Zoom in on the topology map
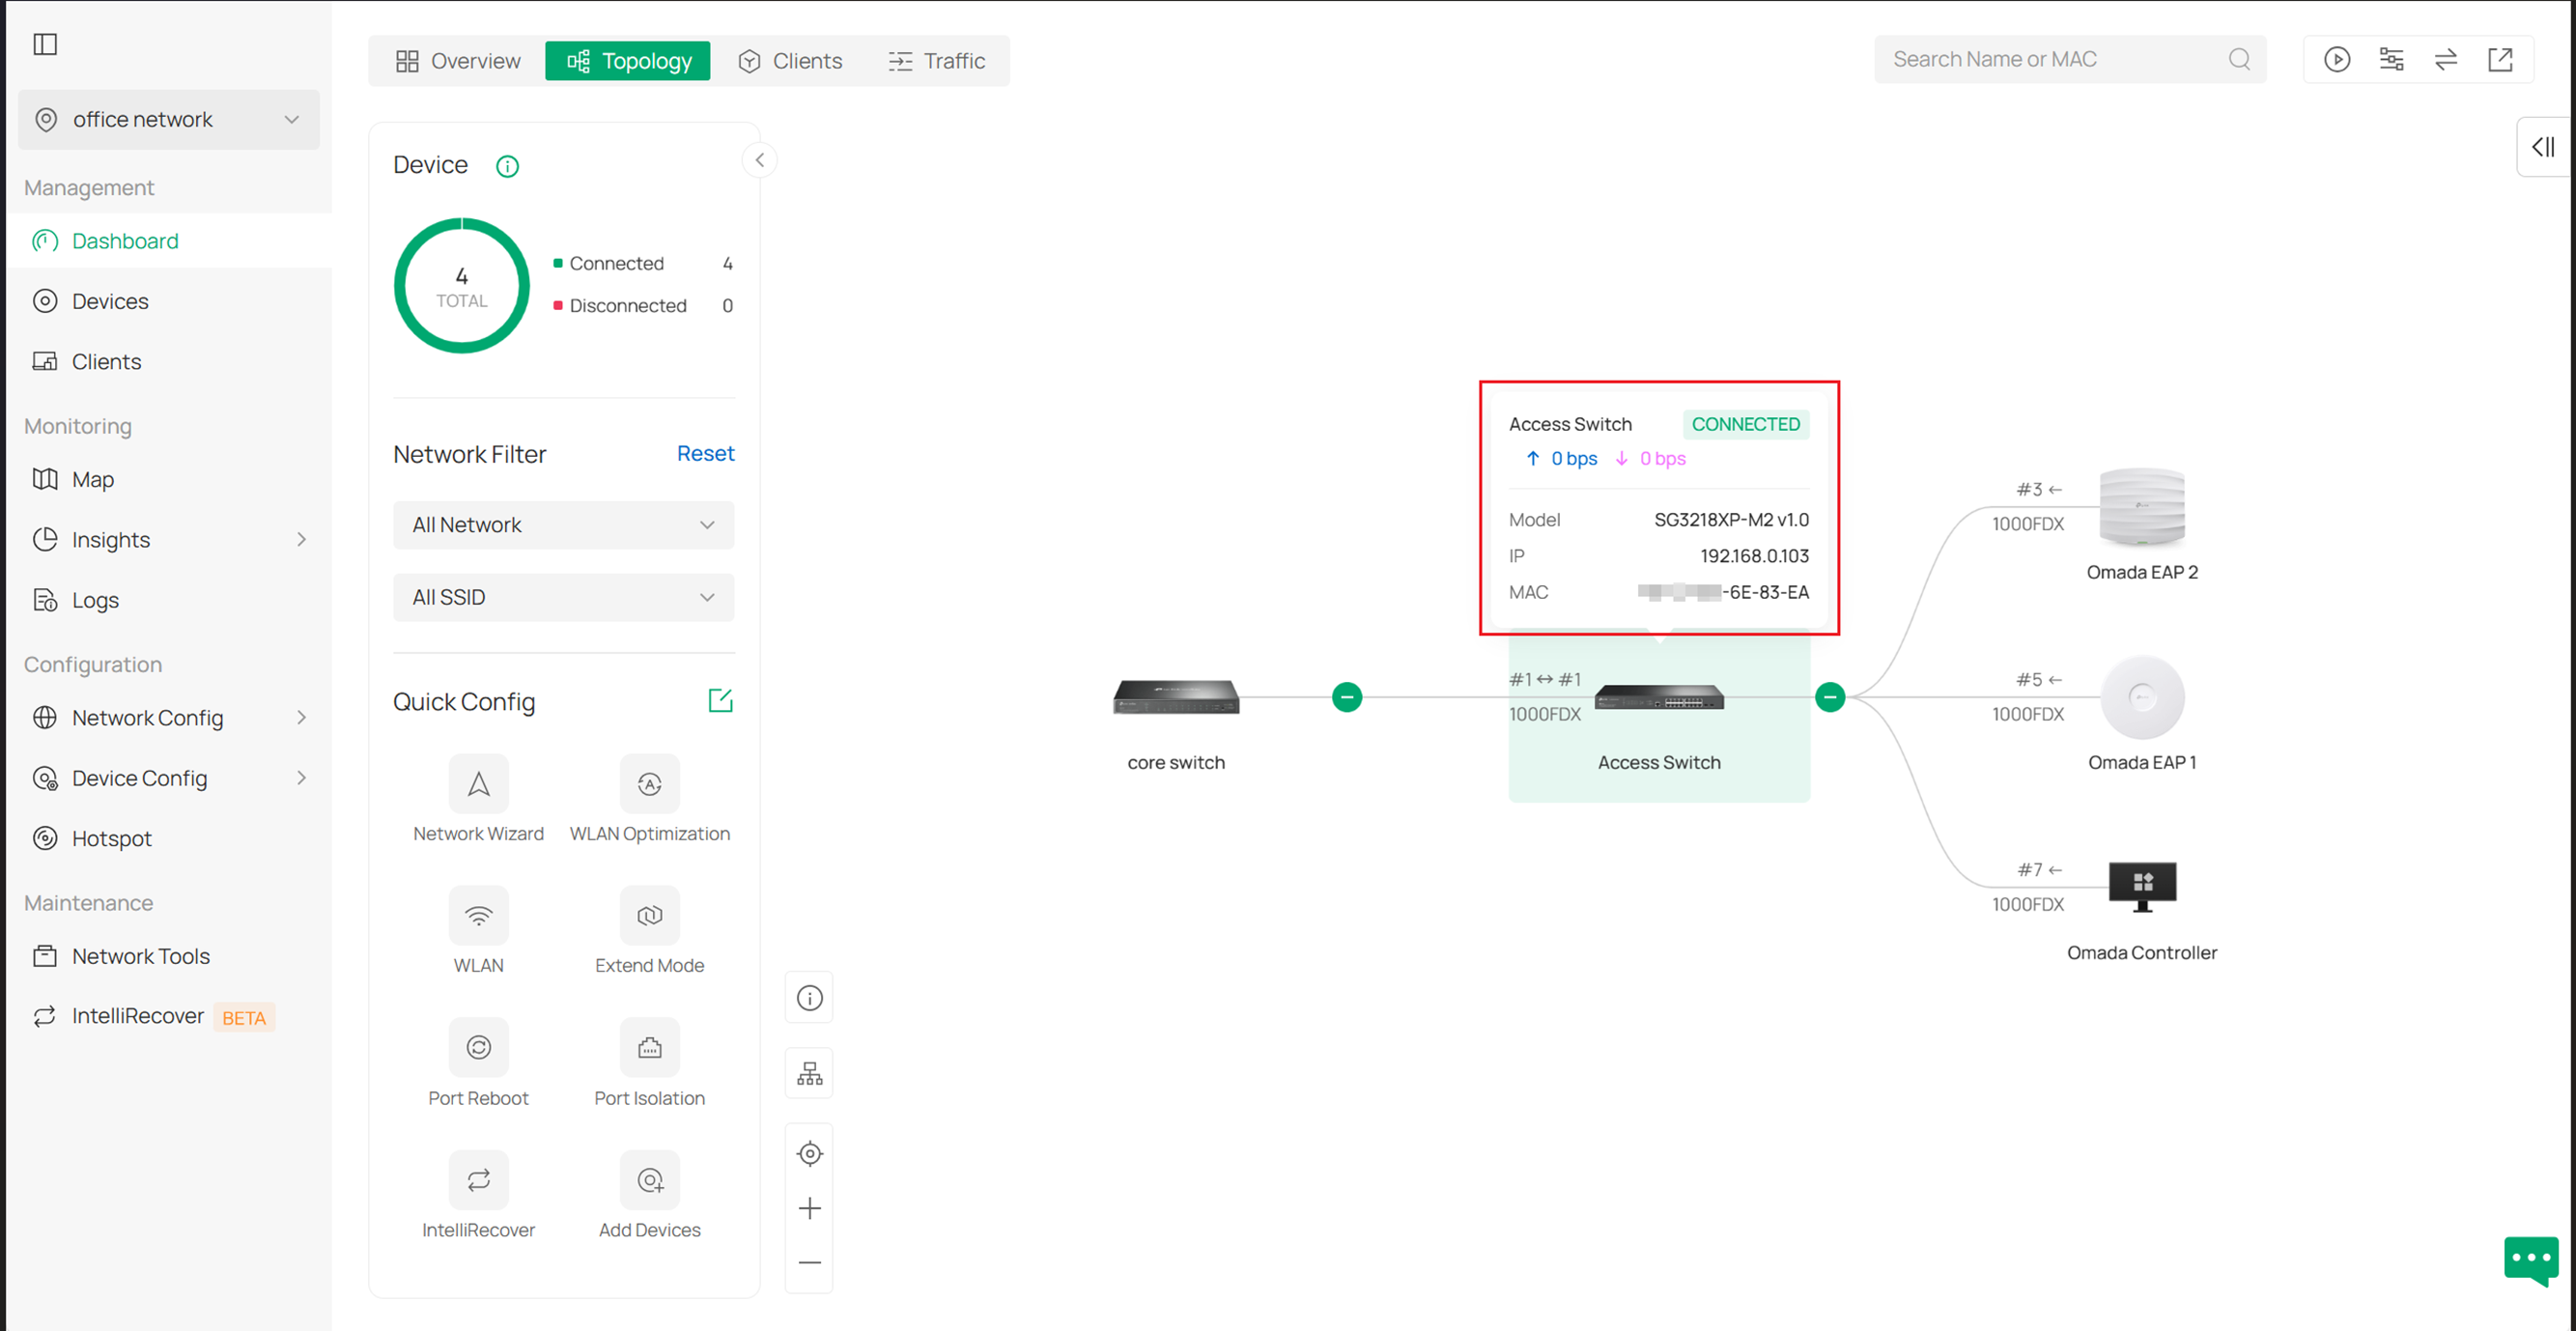The width and height of the screenshot is (2576, 1331). (809, 1207)
